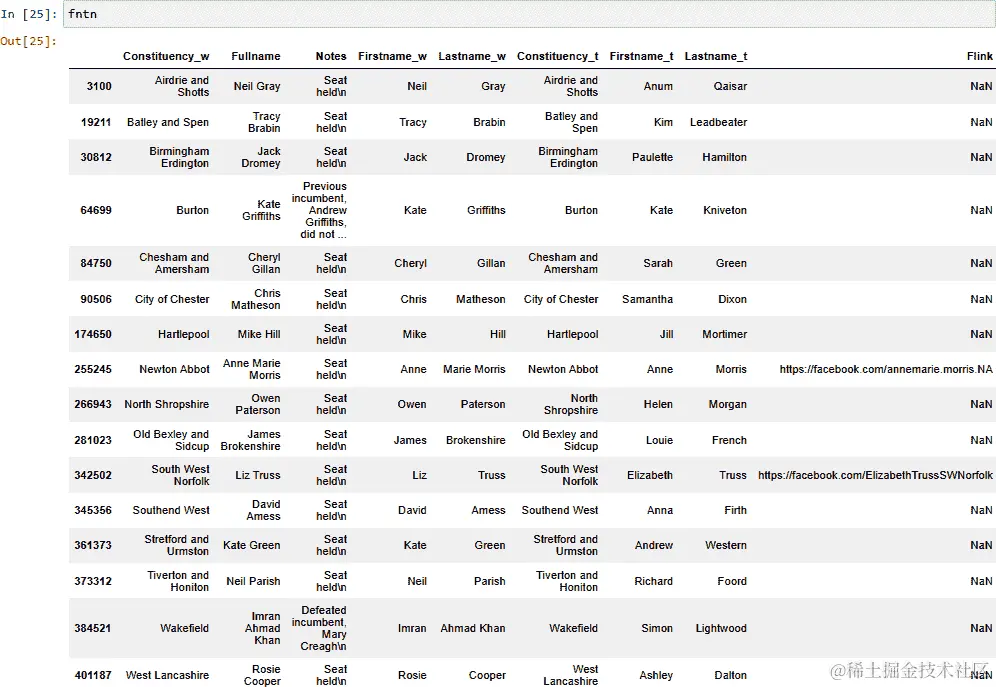Click the Notes column header

tap(331, 56)
